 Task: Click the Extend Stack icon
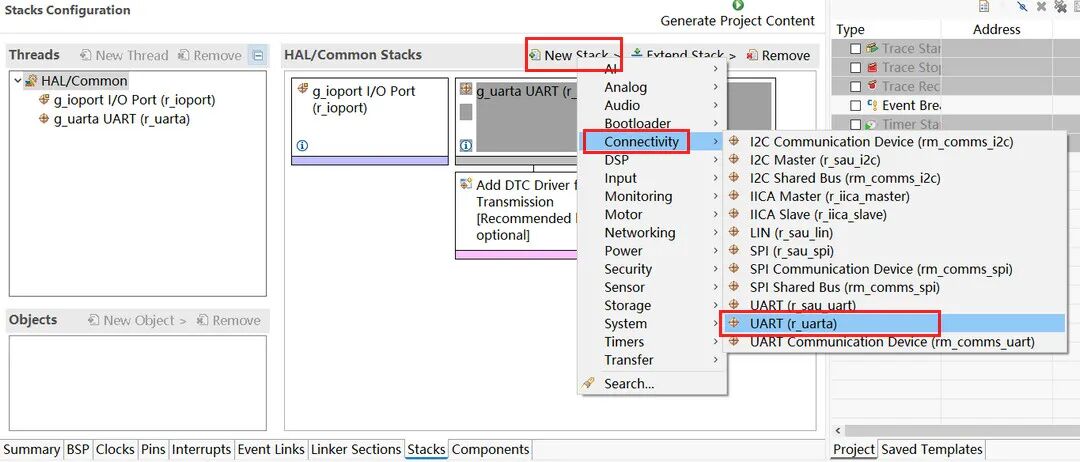637,54
